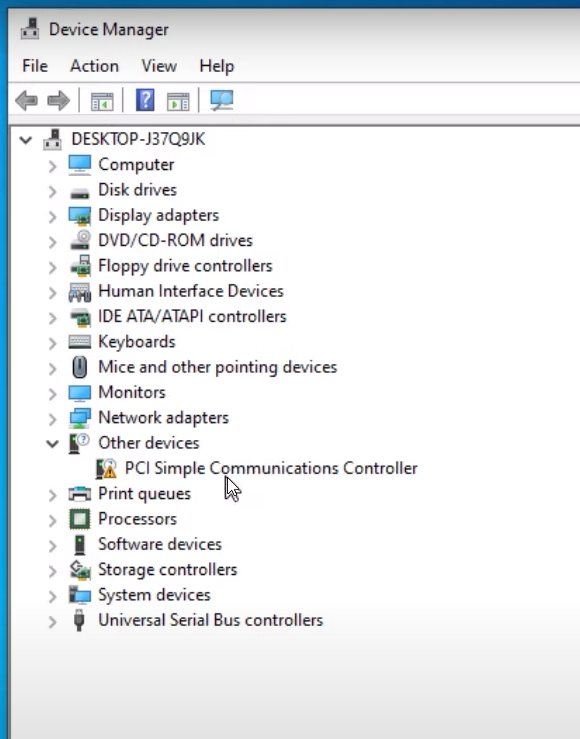This screenshot has width=580, height=739.
Task: Select the Storage controllers label
Action: coord(167,570)
